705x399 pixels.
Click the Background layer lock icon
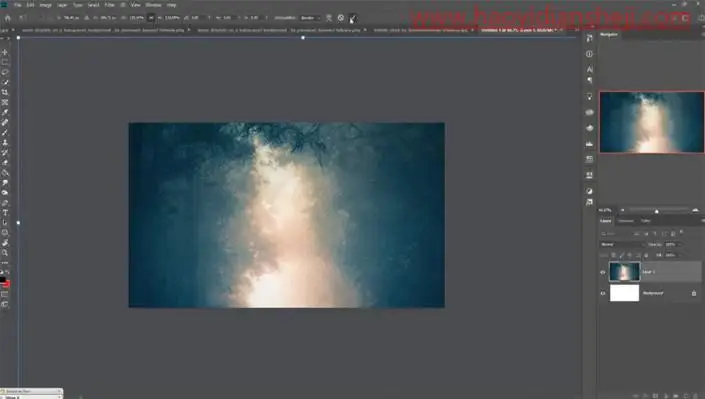pyautogui.click(x=694, y=293)
